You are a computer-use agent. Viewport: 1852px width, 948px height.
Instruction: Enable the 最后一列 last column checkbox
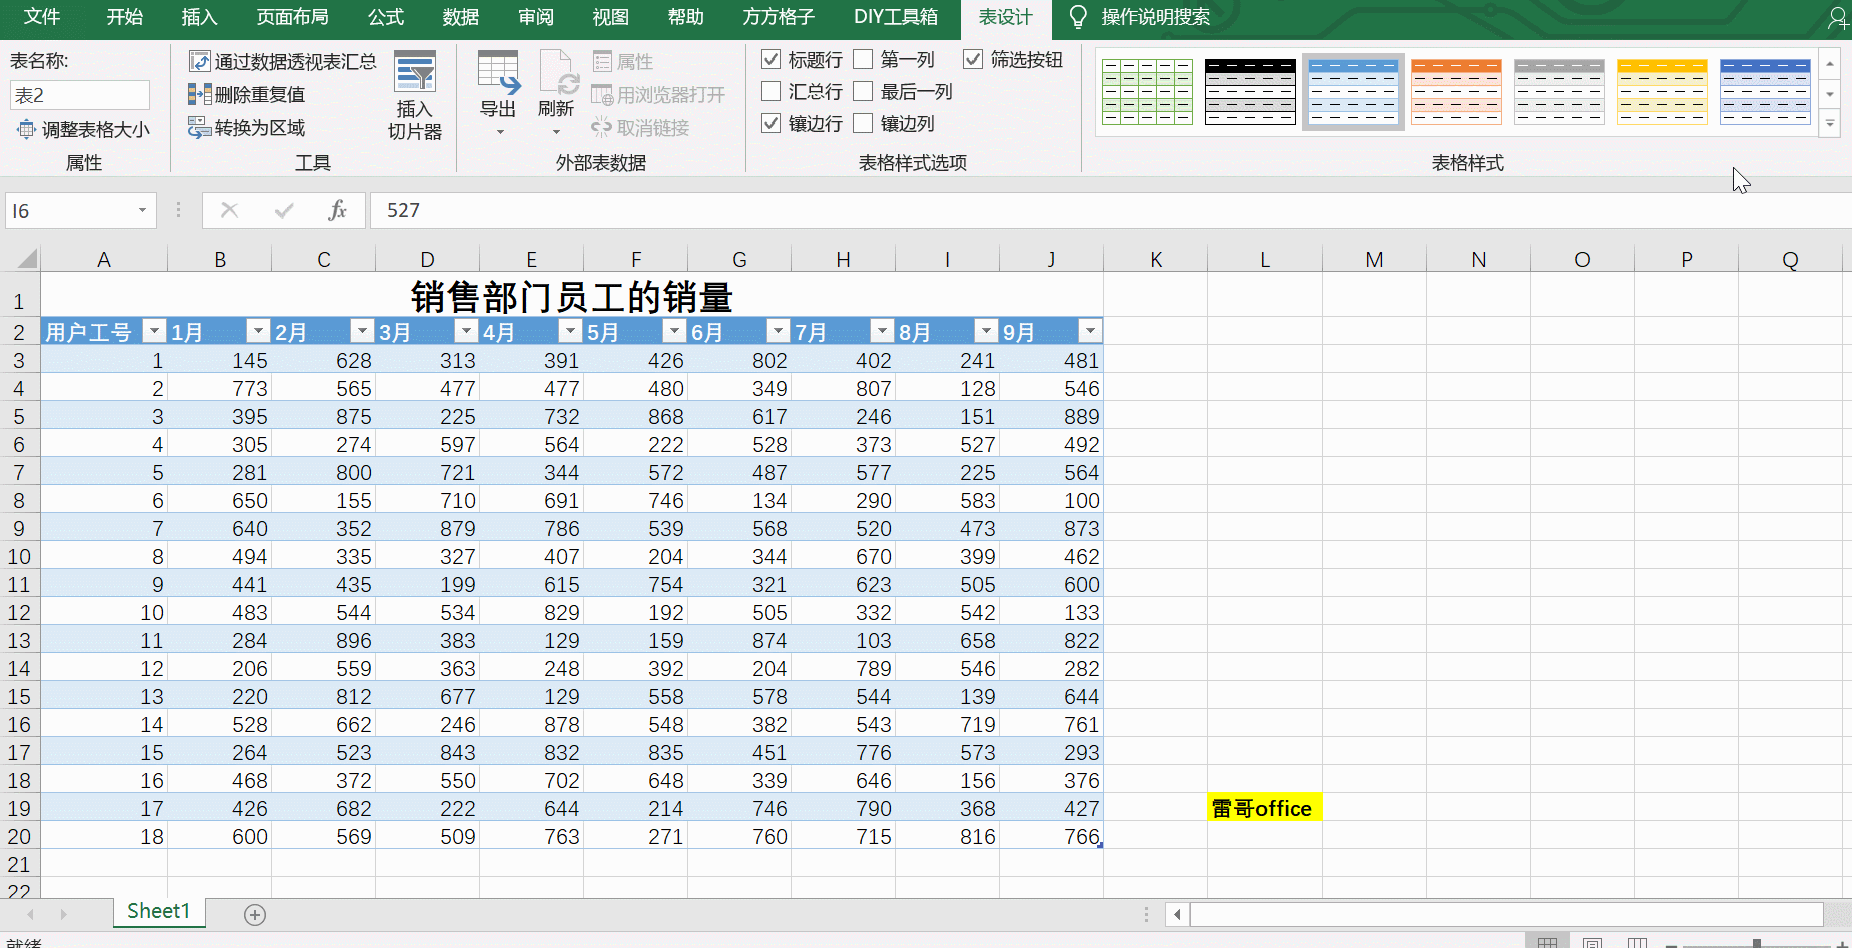[x=863, y=91]
